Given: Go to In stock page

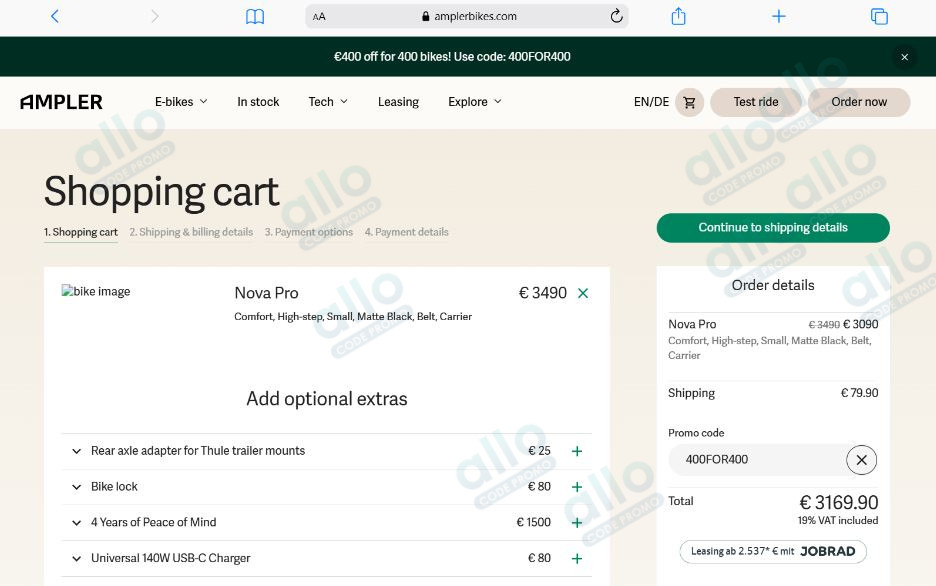Looking at the screenshot, I should point(258,102).
